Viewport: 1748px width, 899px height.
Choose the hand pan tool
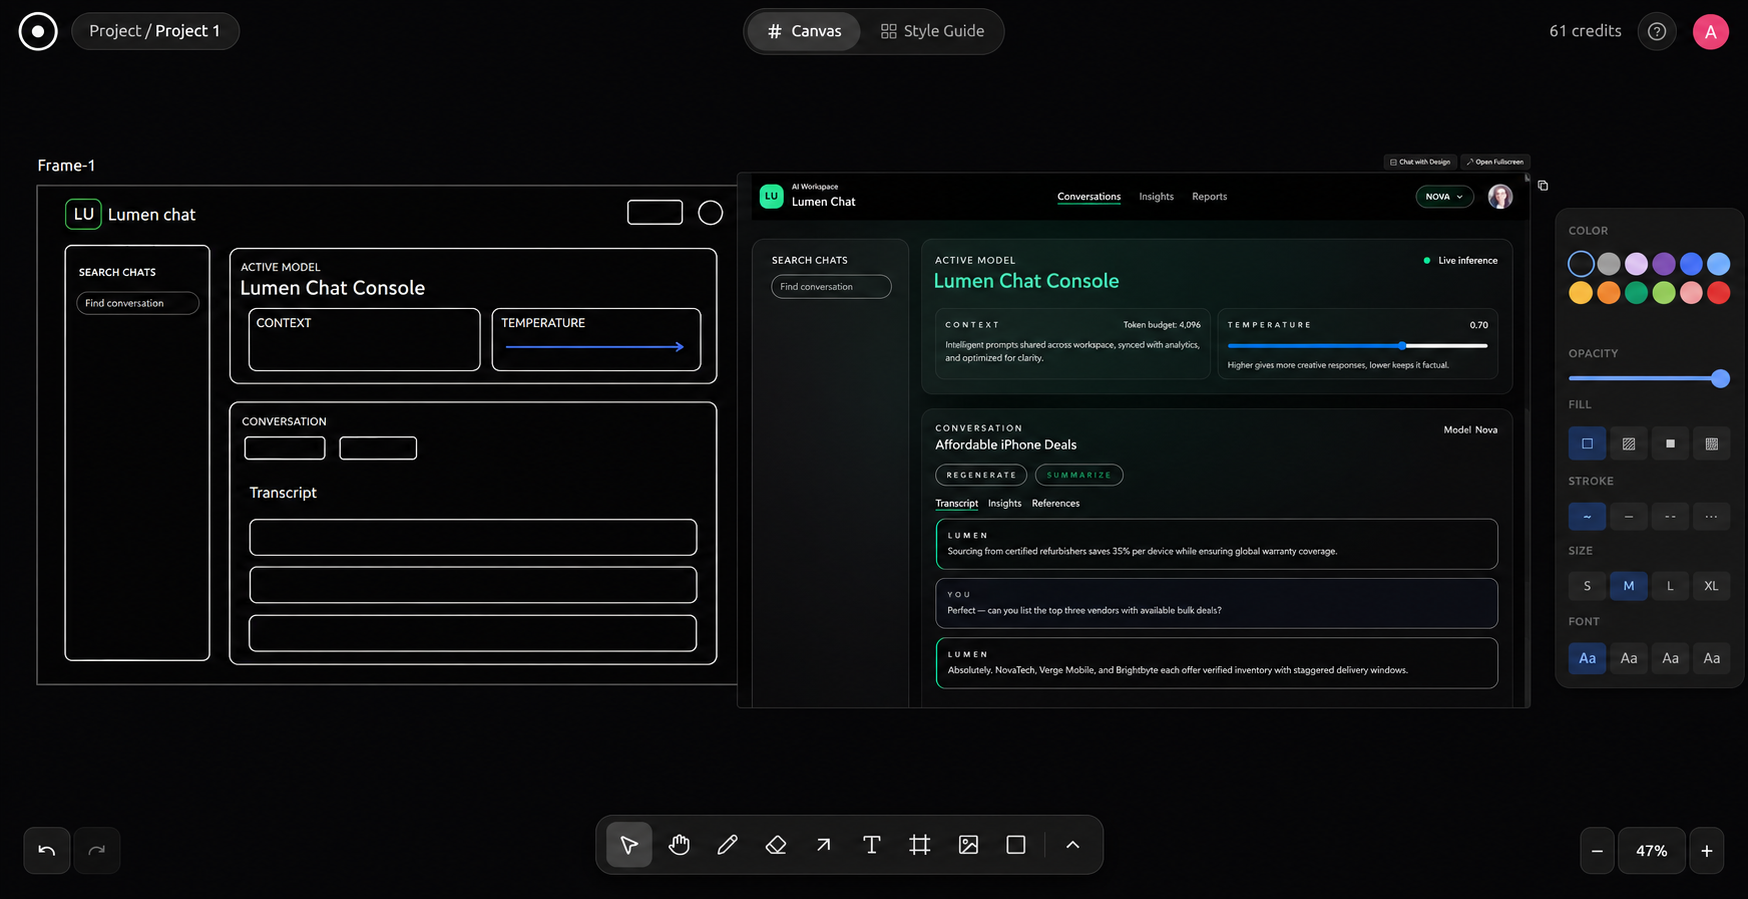pos(679,845)
